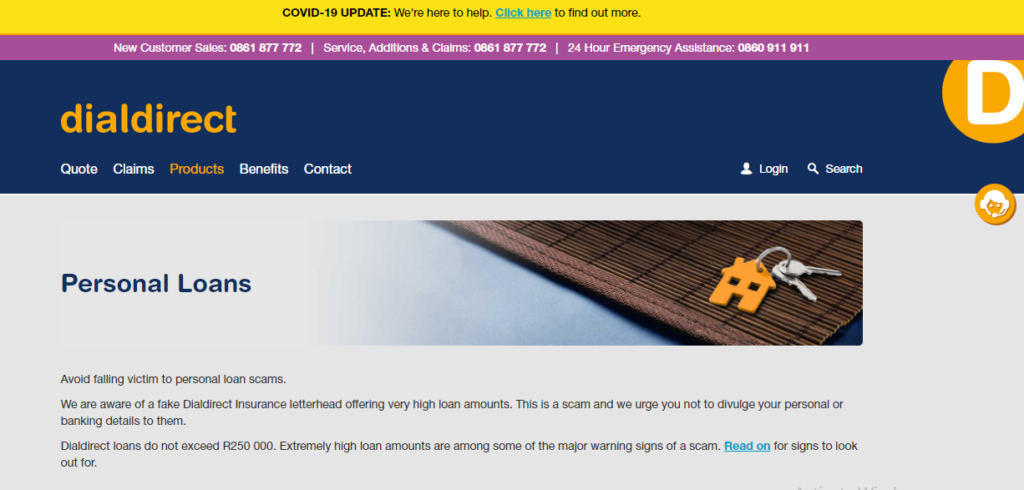Click the user profile icon beside Login
Screen dimensions: 1024x490
[x=746, y=169]
